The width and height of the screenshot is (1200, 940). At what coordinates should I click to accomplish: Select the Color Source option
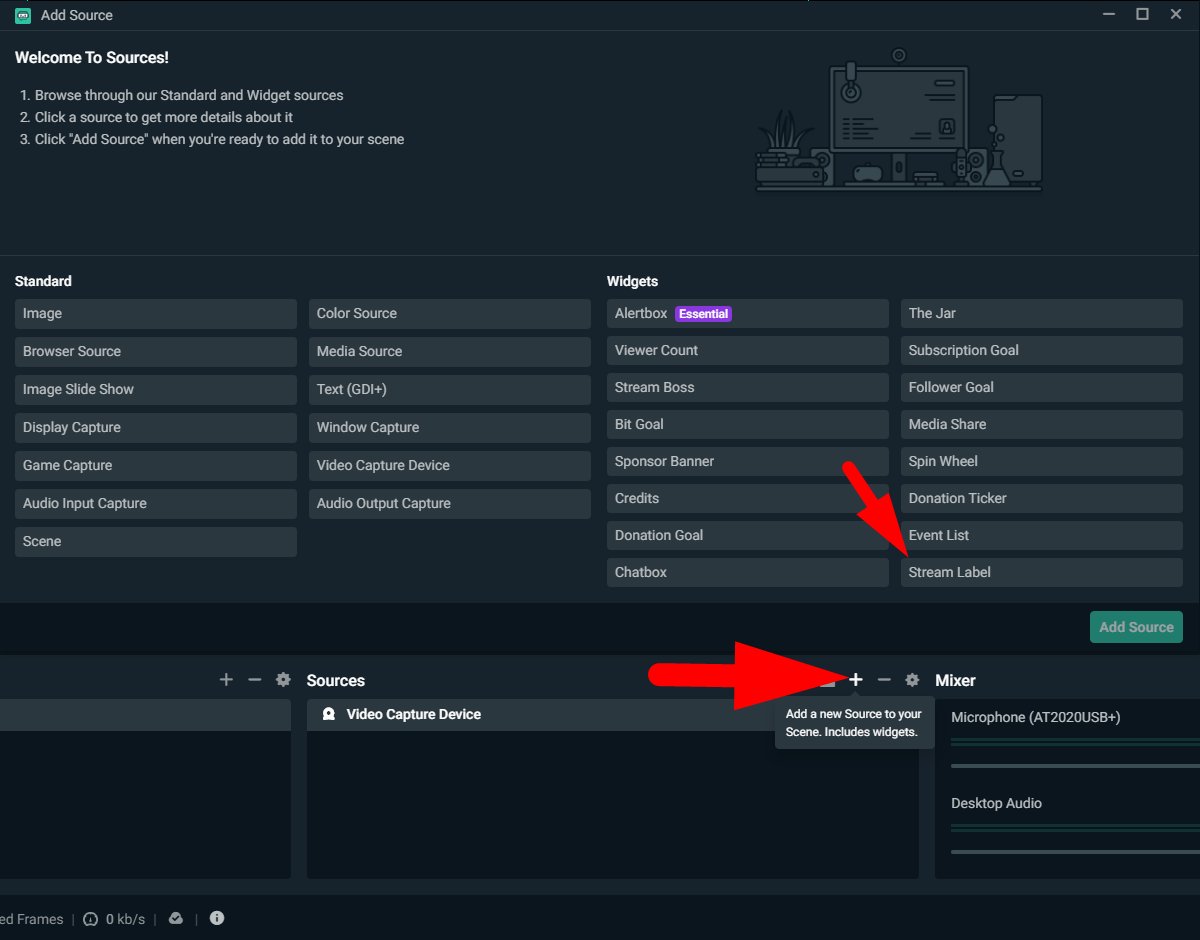coord(450,313)
